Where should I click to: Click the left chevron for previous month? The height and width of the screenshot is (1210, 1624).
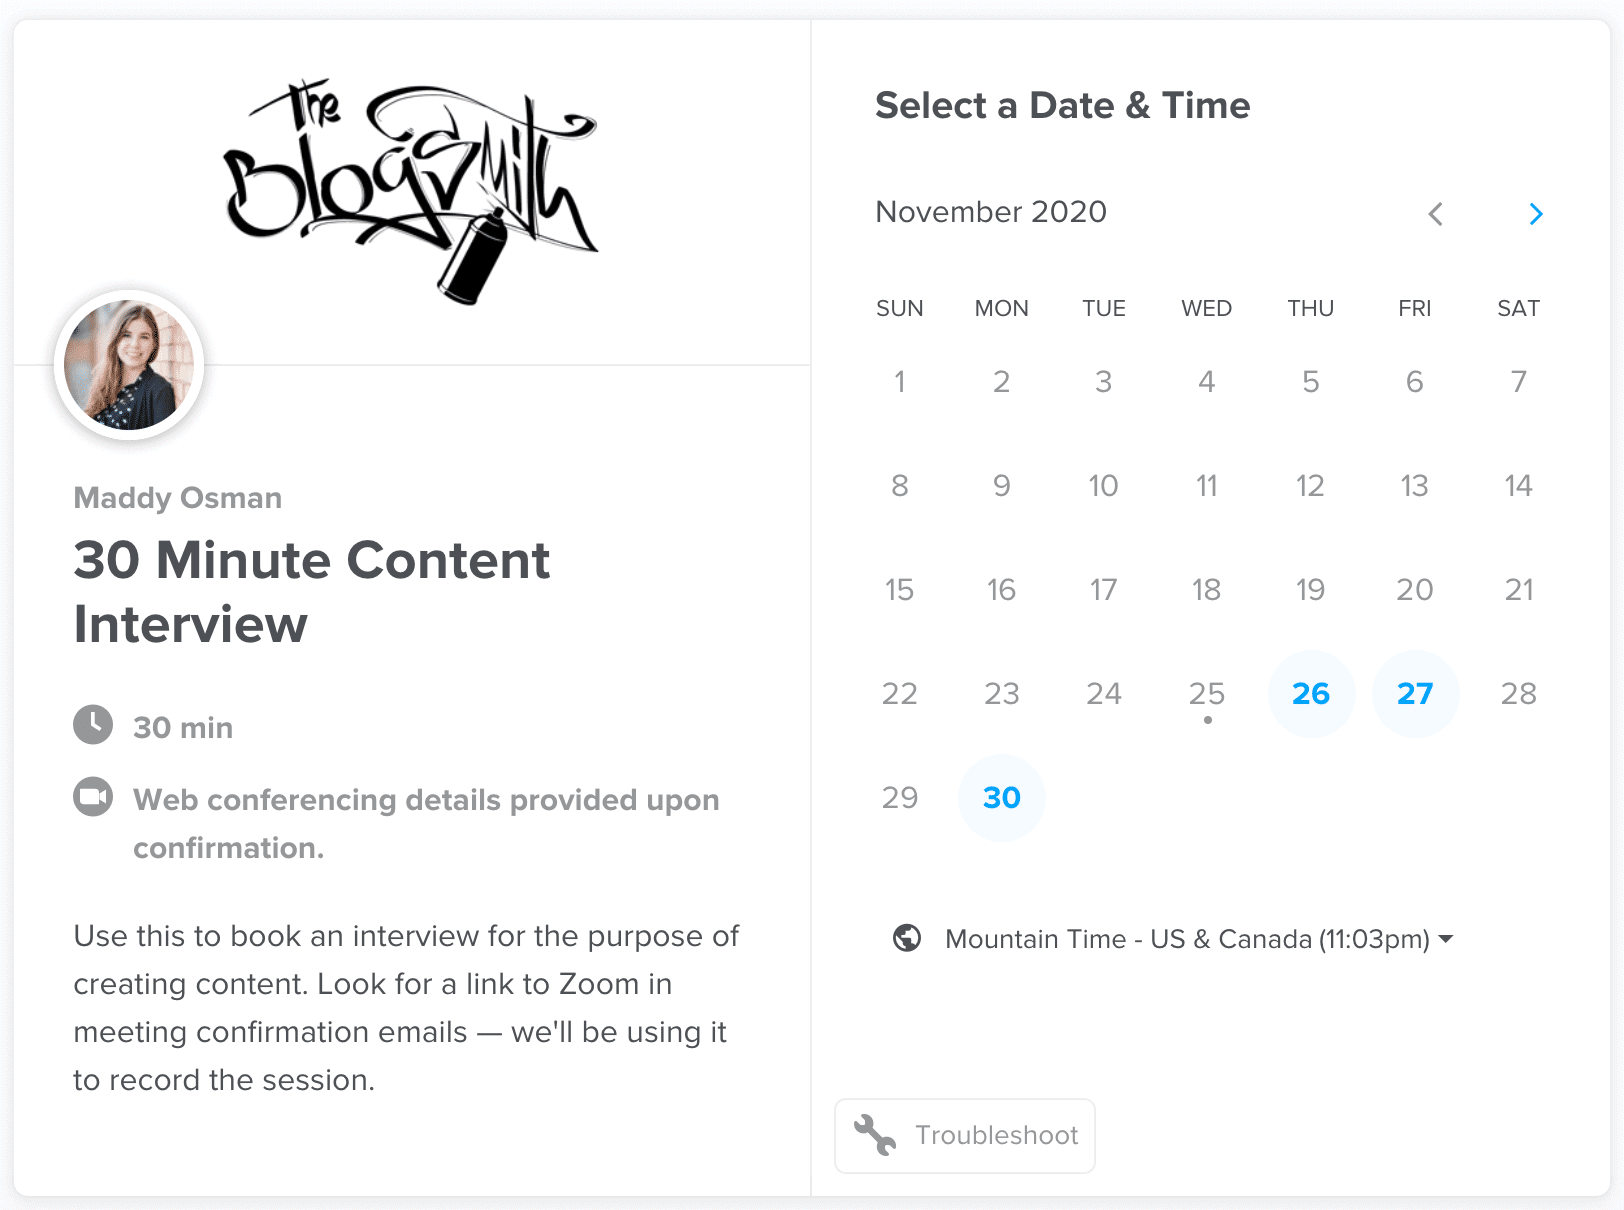1436,214
